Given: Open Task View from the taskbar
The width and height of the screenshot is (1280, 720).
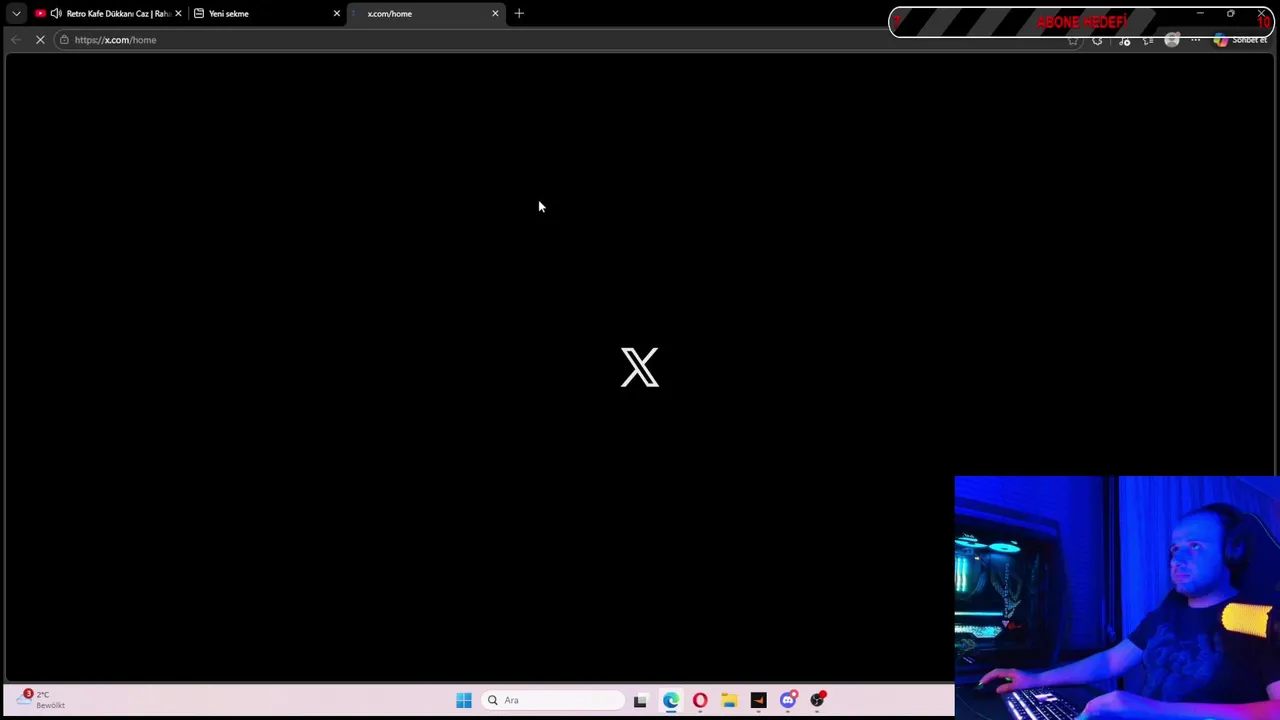Looking at the screenshot, I should (640, 700).
